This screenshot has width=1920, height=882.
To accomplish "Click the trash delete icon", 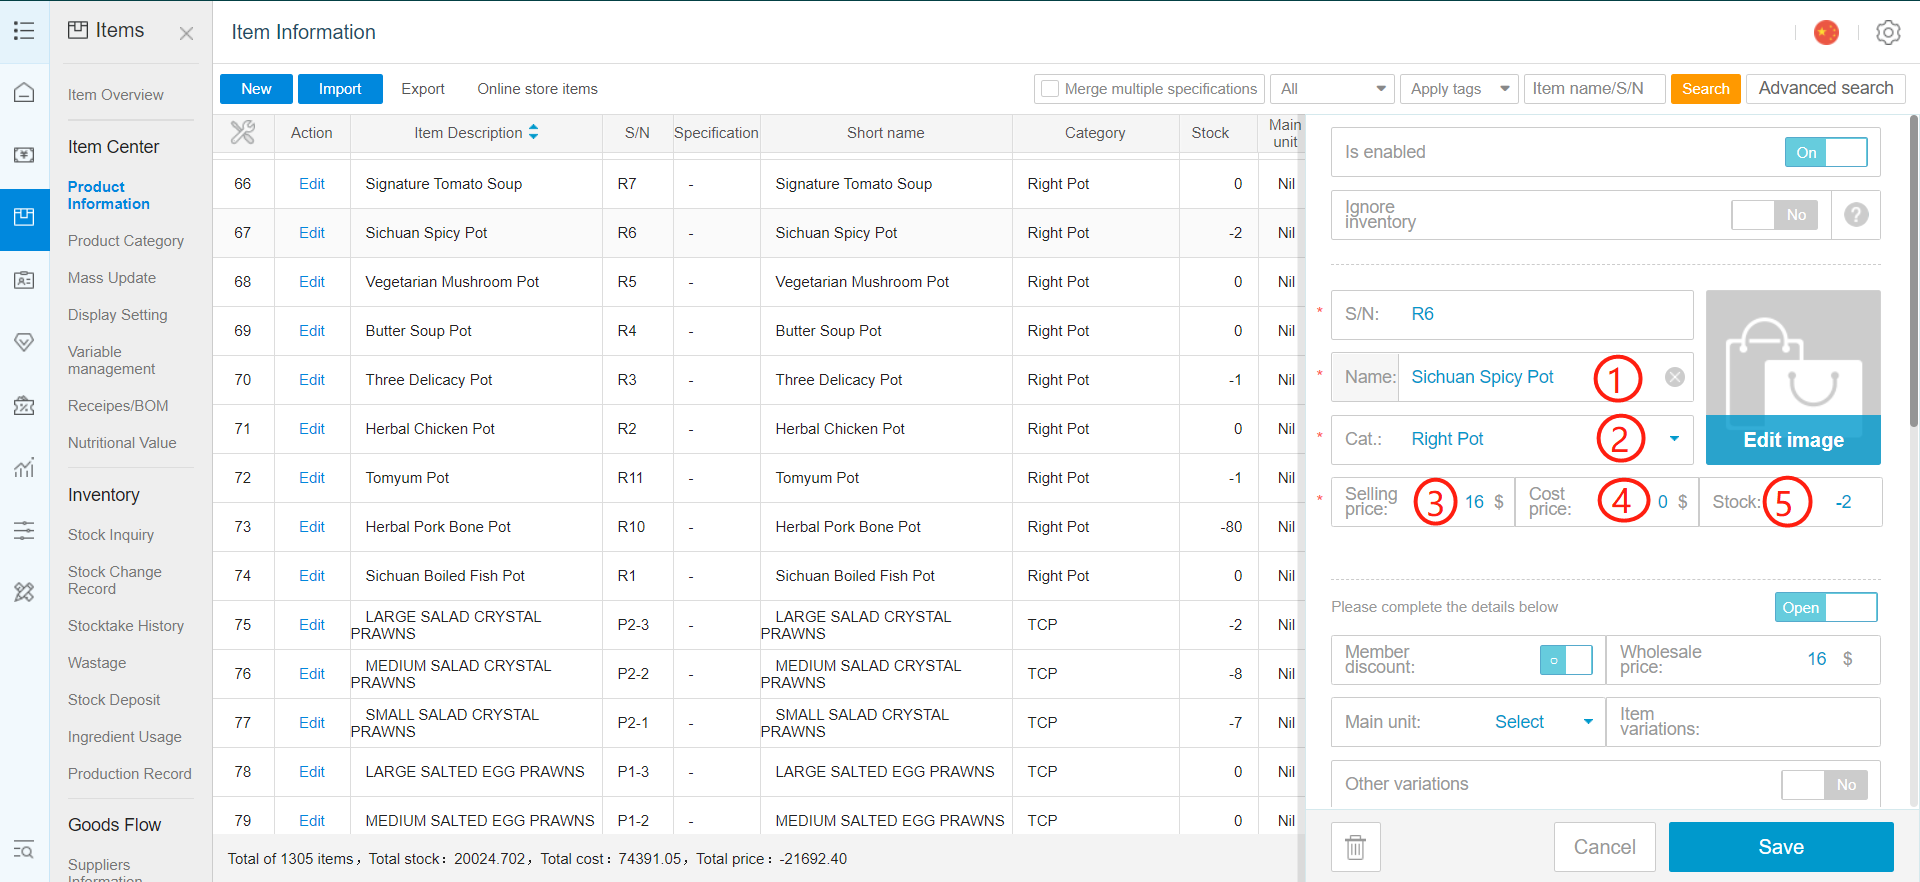I will click(x=1356, y=847).
